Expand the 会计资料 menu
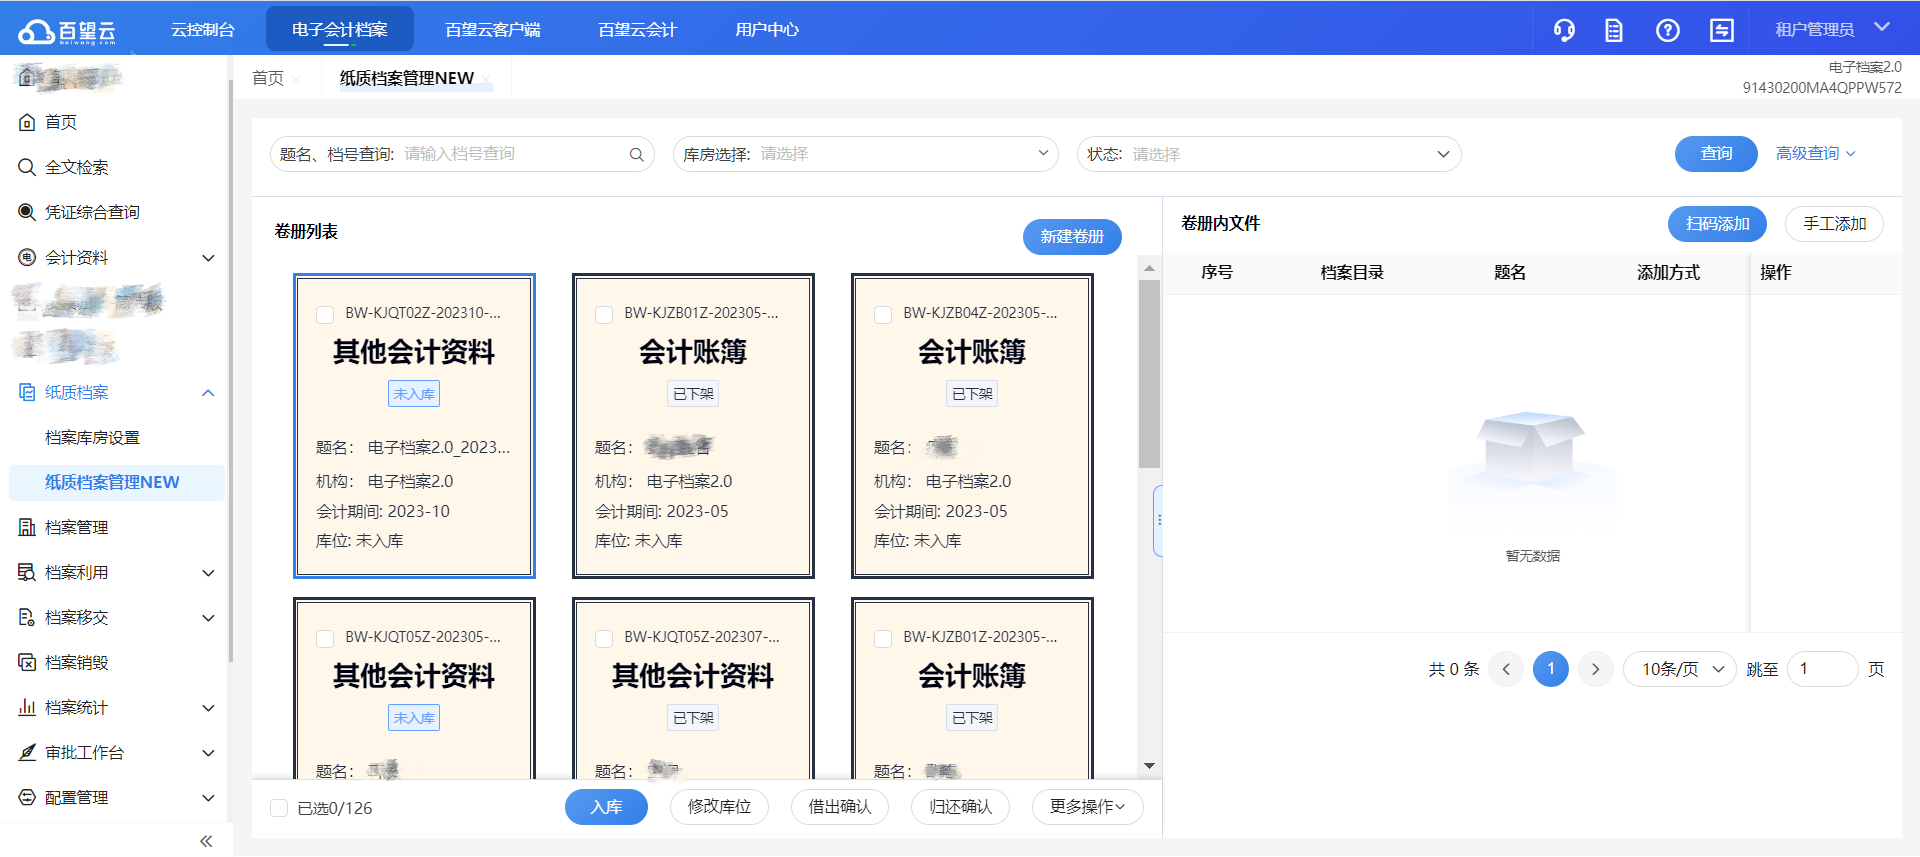 [x=208, y=258]
